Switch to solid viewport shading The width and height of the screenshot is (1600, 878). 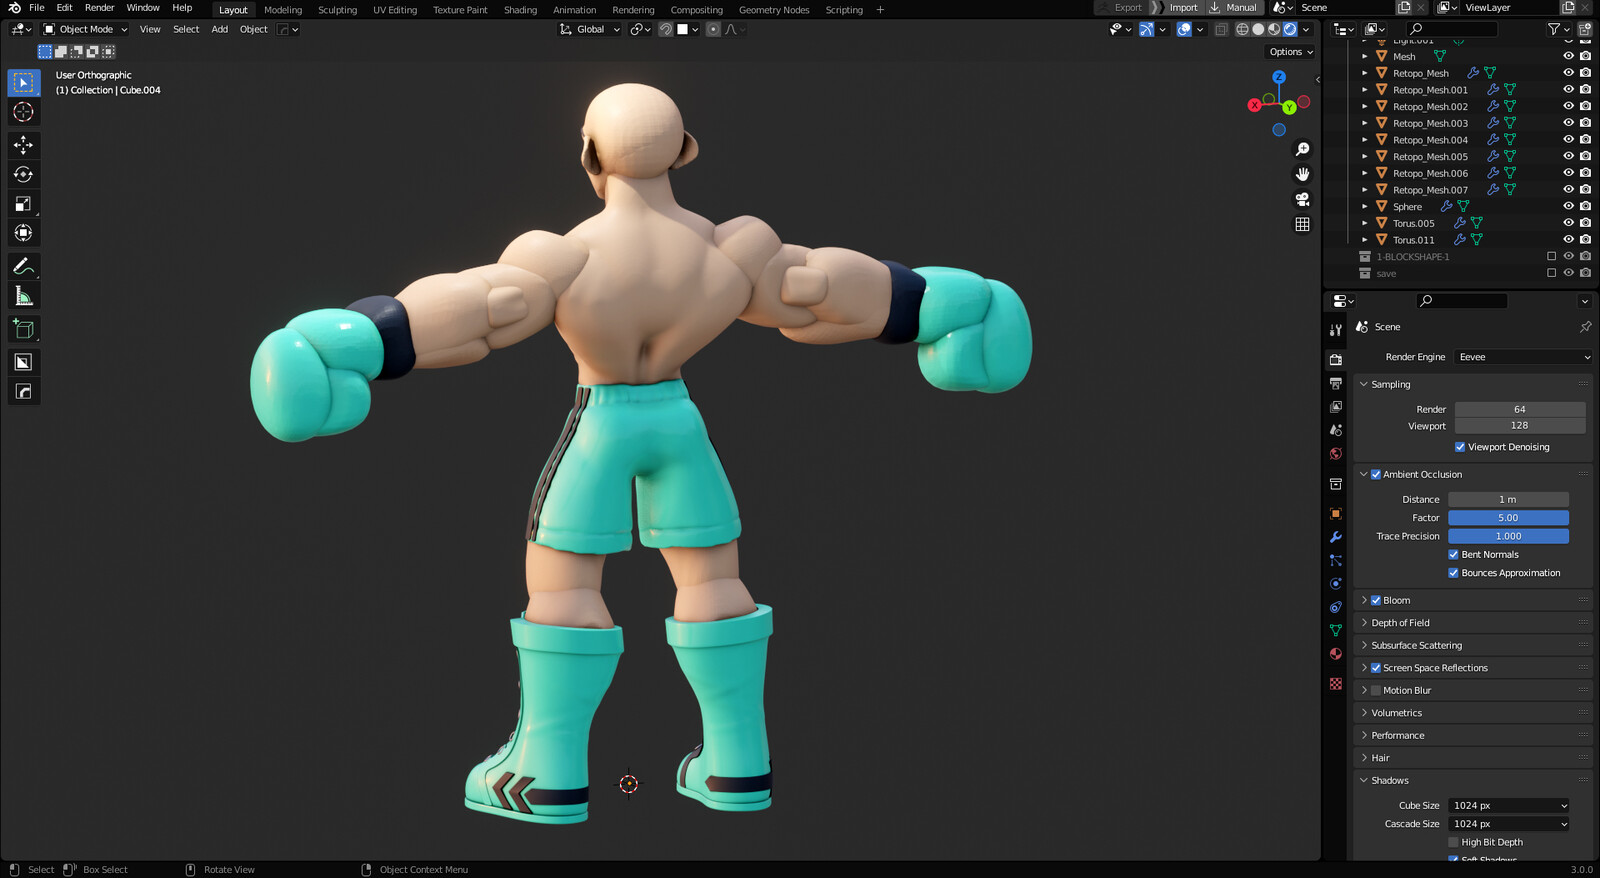(x=1258, y=29)
